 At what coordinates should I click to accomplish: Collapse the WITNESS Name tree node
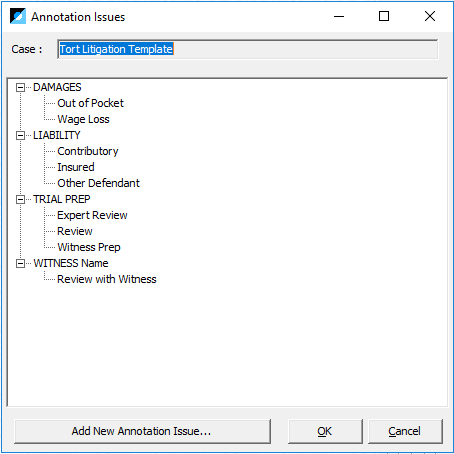pyautogui.click(x=21, y=263)
